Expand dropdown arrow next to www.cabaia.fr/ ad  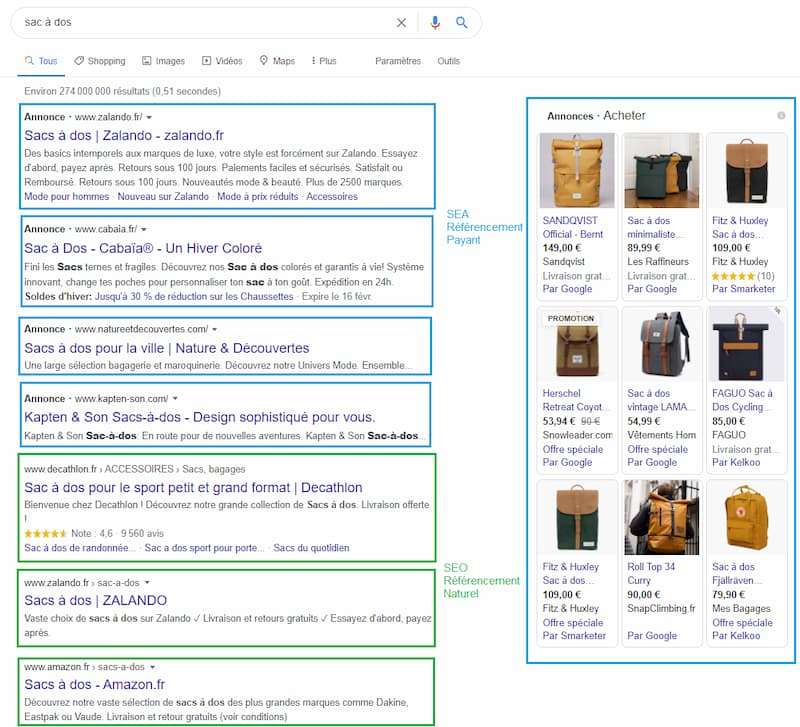point(143,230)
